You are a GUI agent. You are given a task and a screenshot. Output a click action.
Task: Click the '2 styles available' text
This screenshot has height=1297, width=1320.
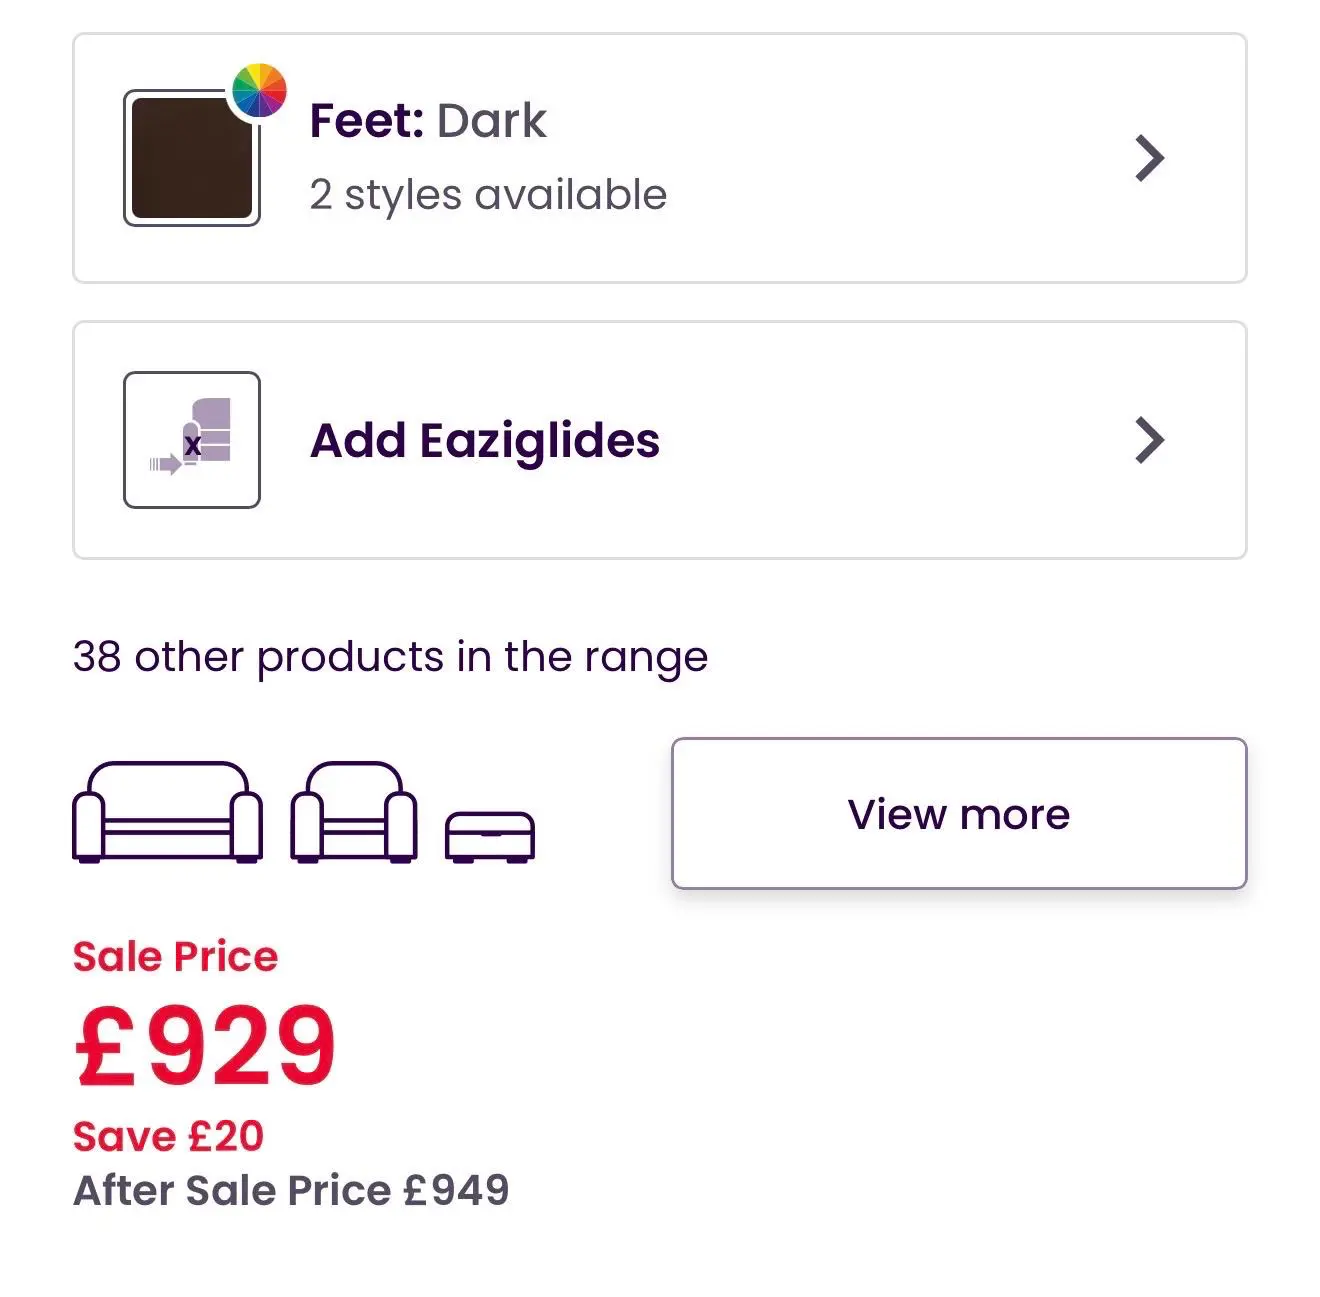pyautogui.click(x=488, y=195)
